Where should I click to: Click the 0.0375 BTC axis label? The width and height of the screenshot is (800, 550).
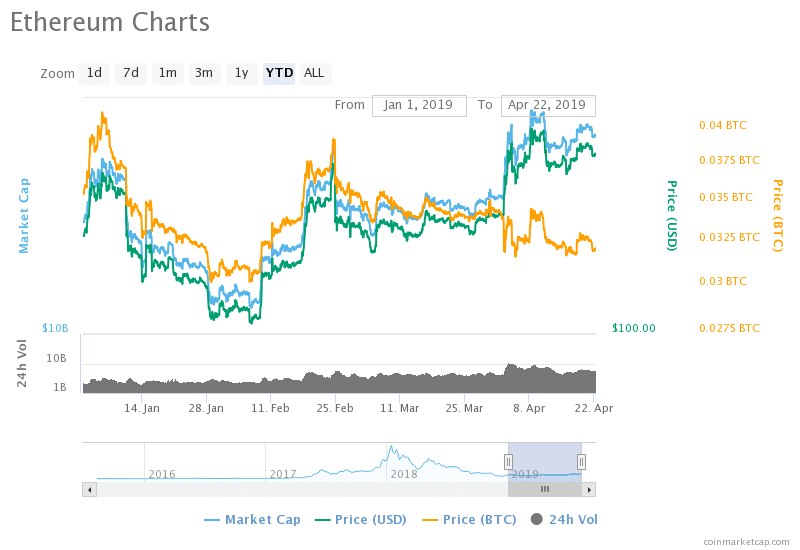(x=730, y=160)
